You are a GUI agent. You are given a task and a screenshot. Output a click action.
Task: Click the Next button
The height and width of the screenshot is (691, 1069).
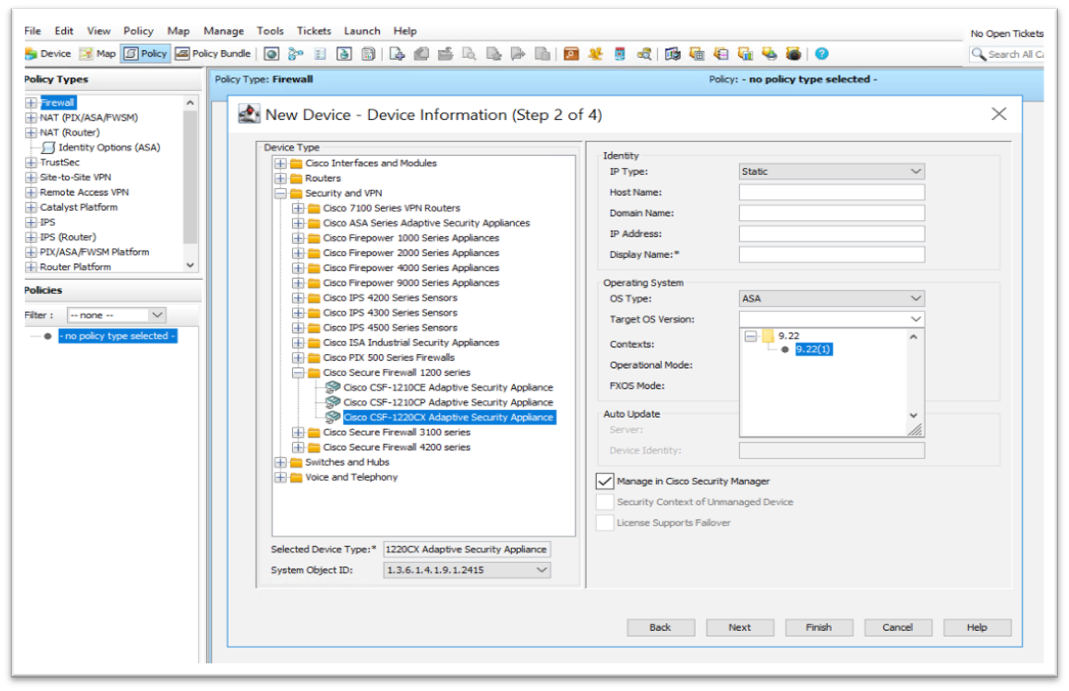tap(739, 627)
